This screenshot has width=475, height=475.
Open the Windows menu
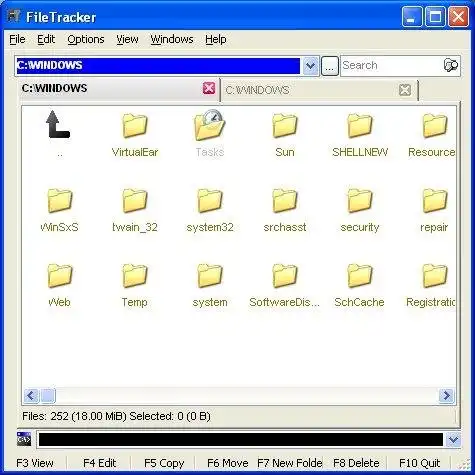tap(172, 39)
